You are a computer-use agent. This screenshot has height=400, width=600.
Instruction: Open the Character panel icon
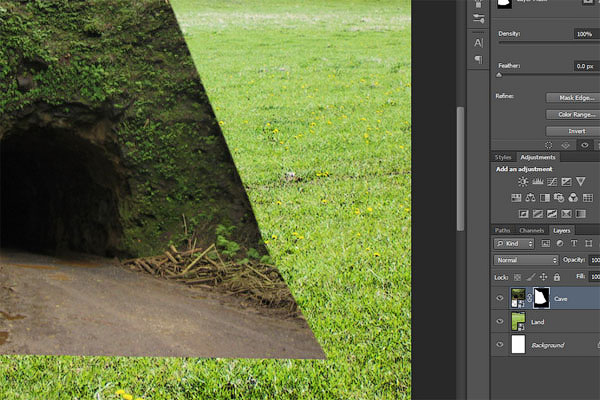(478, 43)
